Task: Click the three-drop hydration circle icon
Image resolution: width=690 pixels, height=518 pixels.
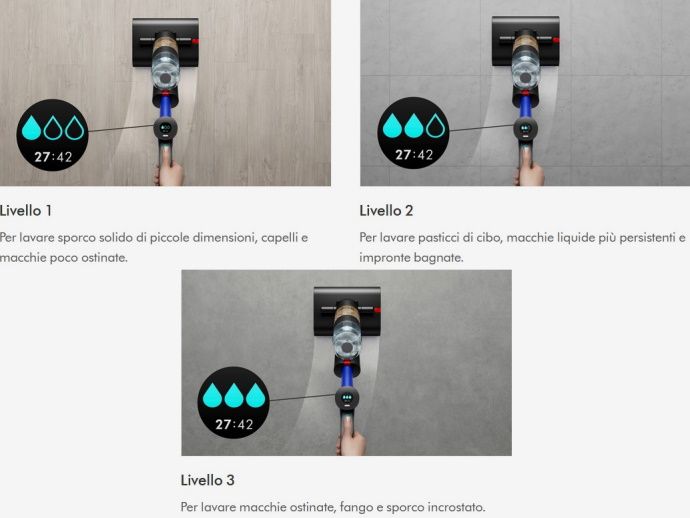Action: (x=233, y=402)
